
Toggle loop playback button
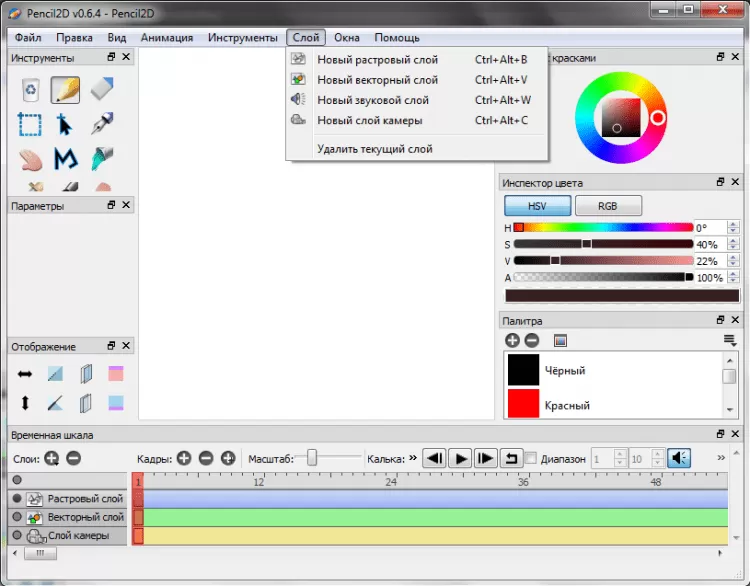coord(511,458)
